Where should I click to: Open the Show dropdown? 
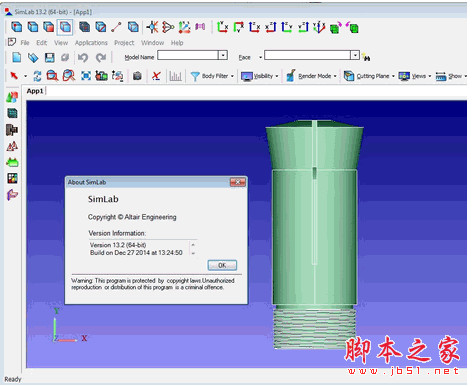[x=451, y=76]
